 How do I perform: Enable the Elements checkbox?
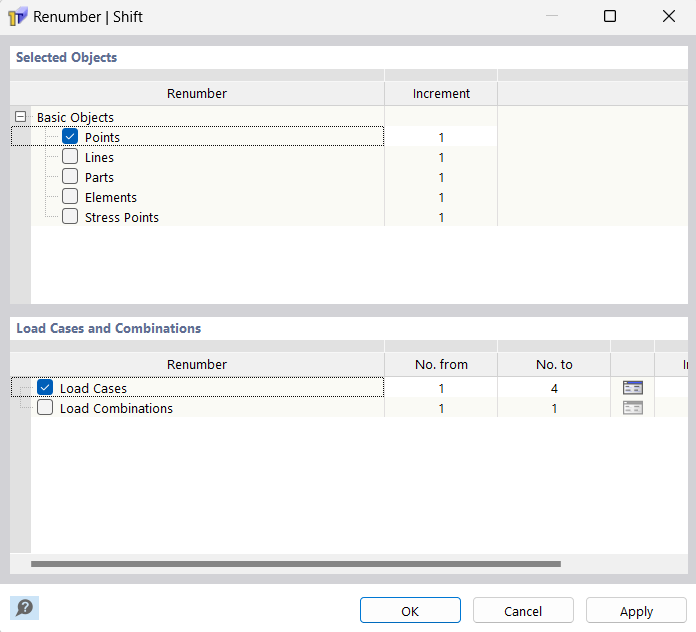(x=70, y=197)
